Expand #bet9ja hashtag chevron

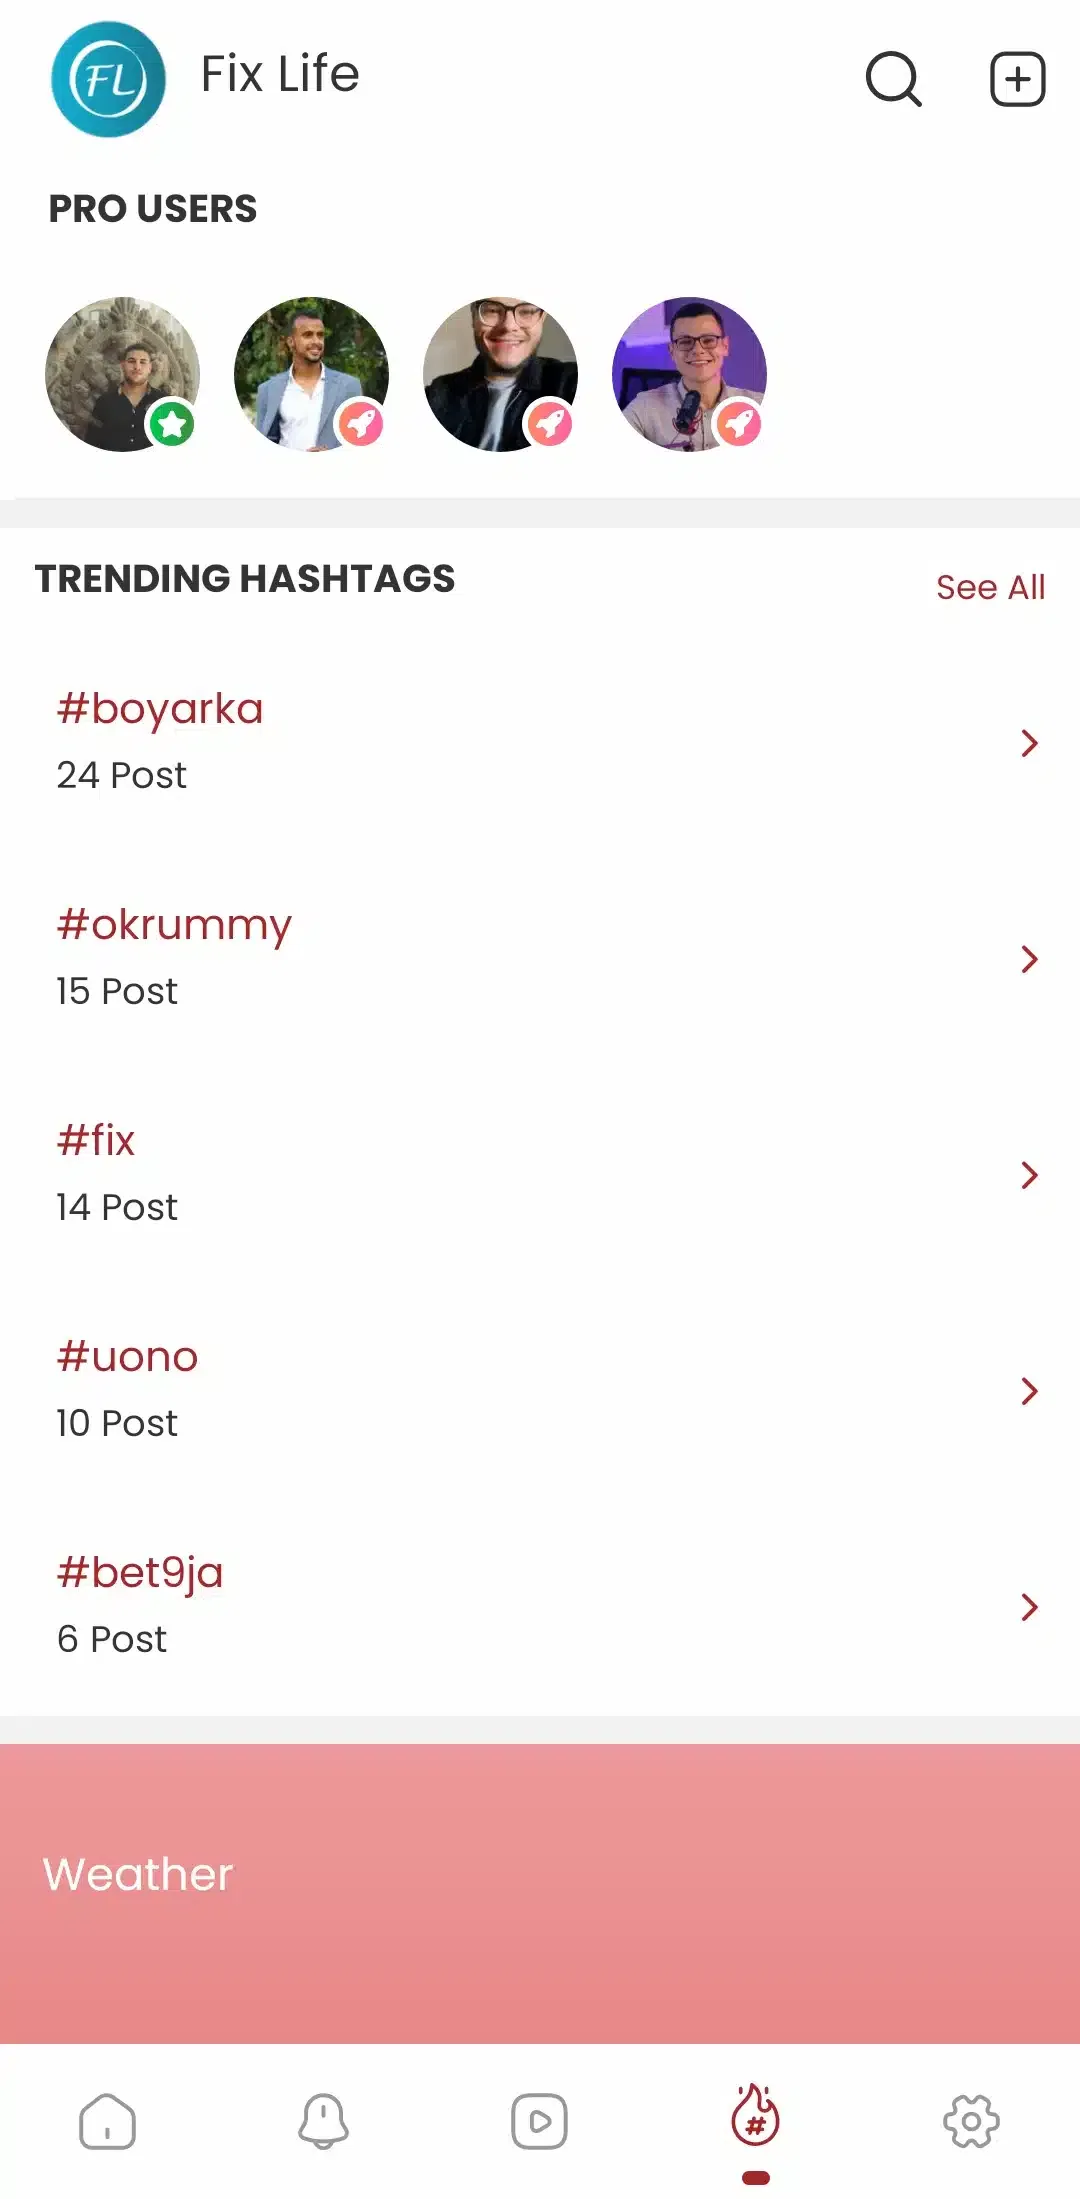[x=1029, y=1607]
